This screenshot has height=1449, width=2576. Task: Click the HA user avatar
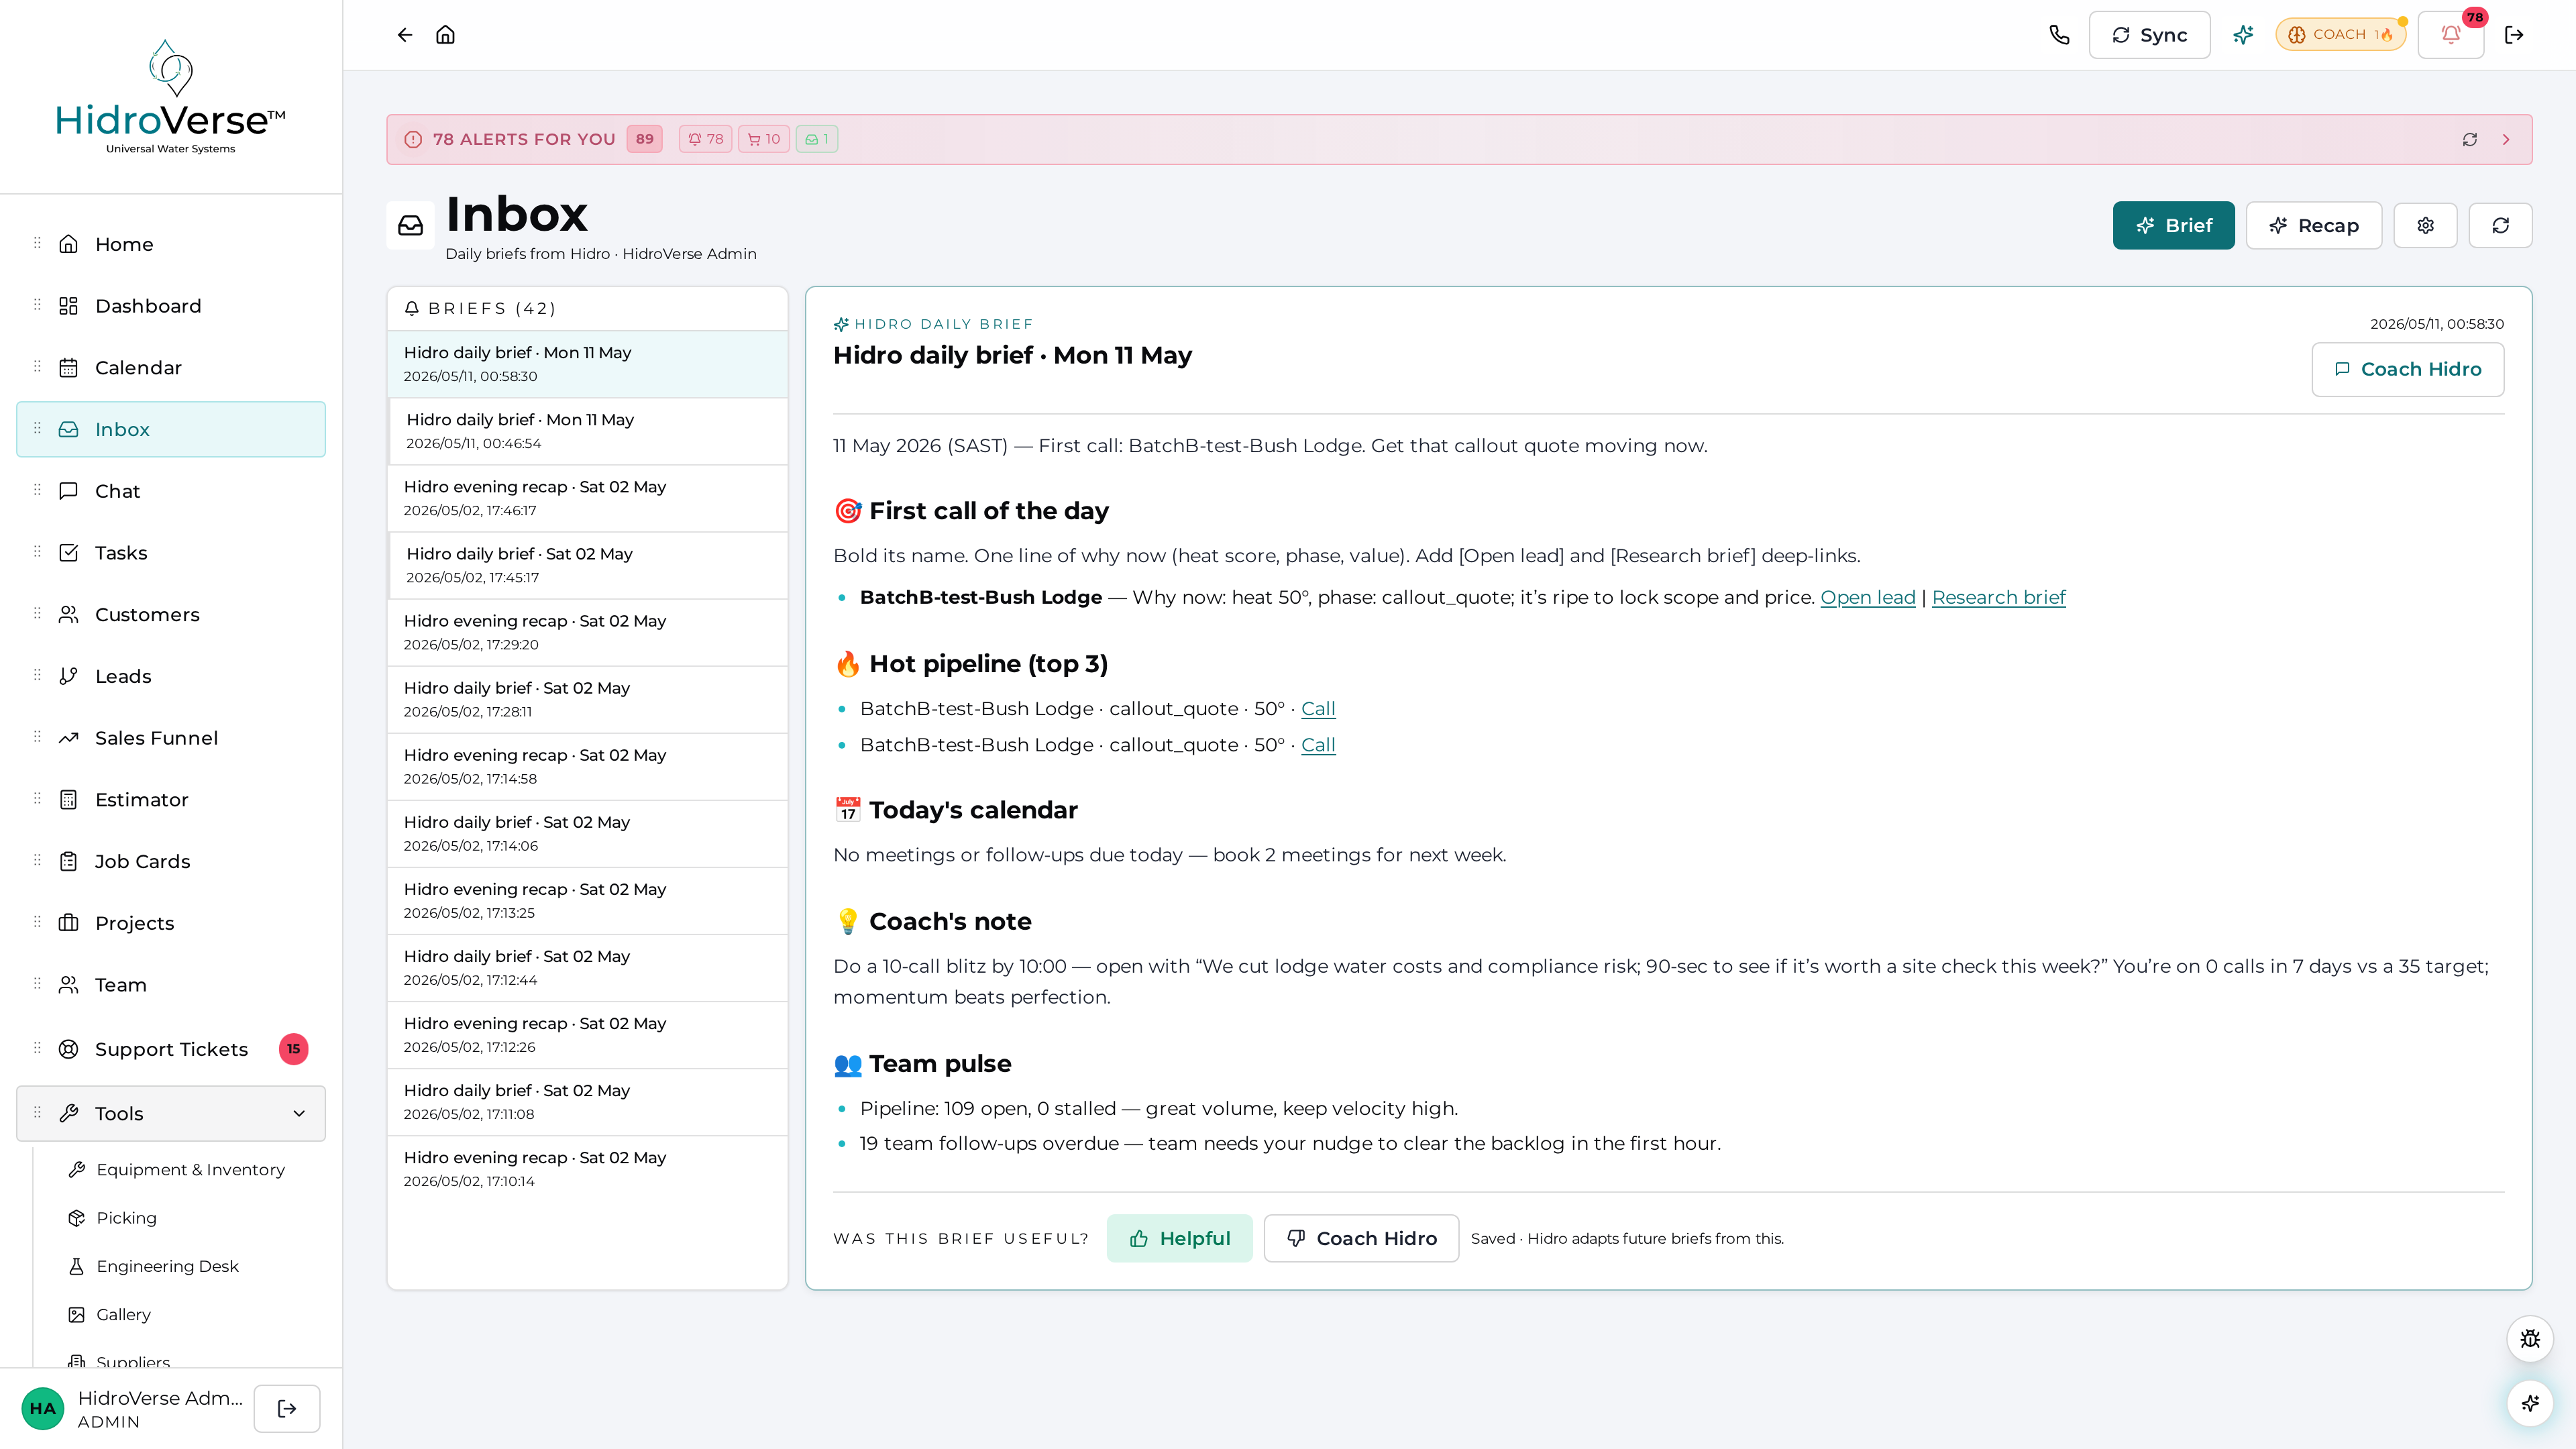click(x=42, y=1408)
